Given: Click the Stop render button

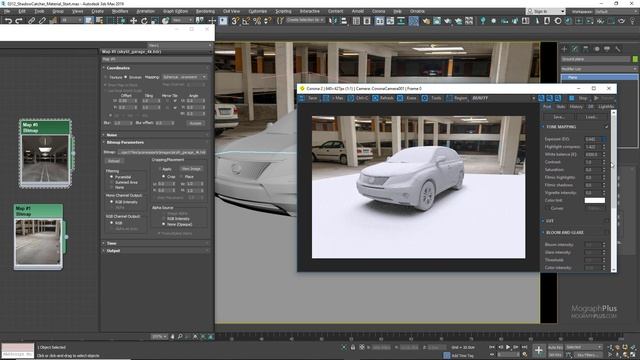Looking at the screenshot, I should (580, 98).
